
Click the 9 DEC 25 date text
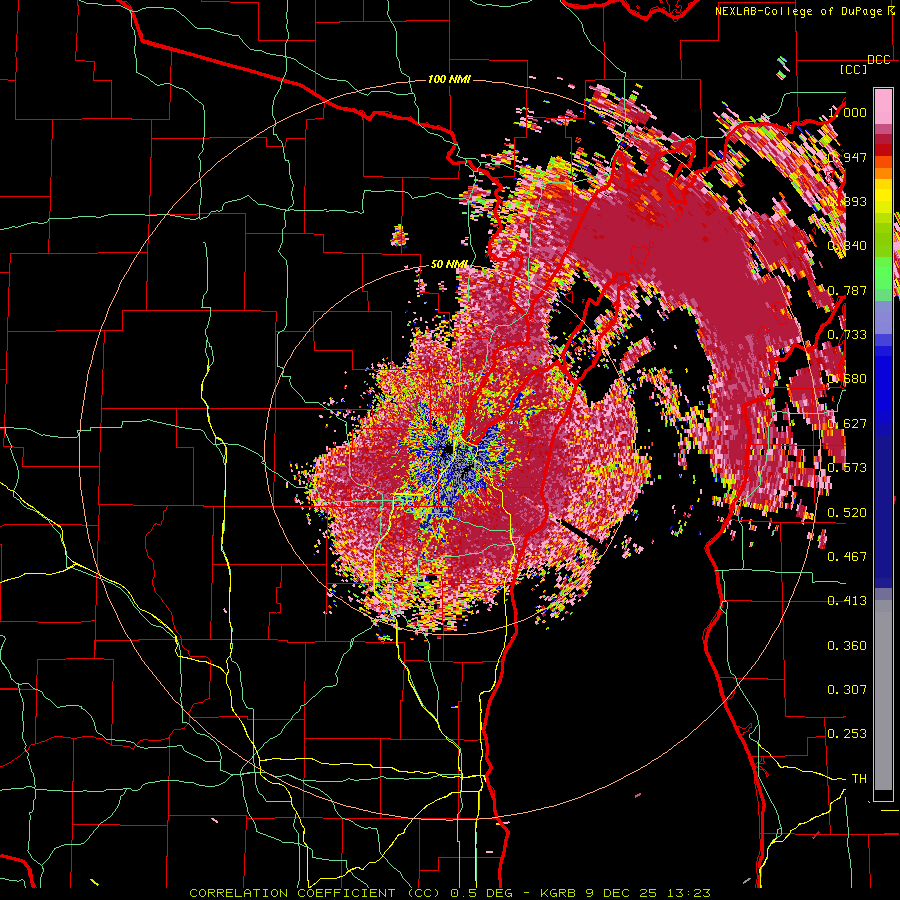622,893
